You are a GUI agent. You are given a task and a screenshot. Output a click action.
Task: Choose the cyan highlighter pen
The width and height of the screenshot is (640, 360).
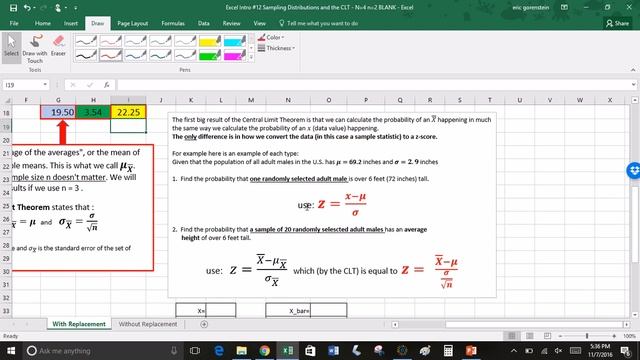tap(235, 41)
